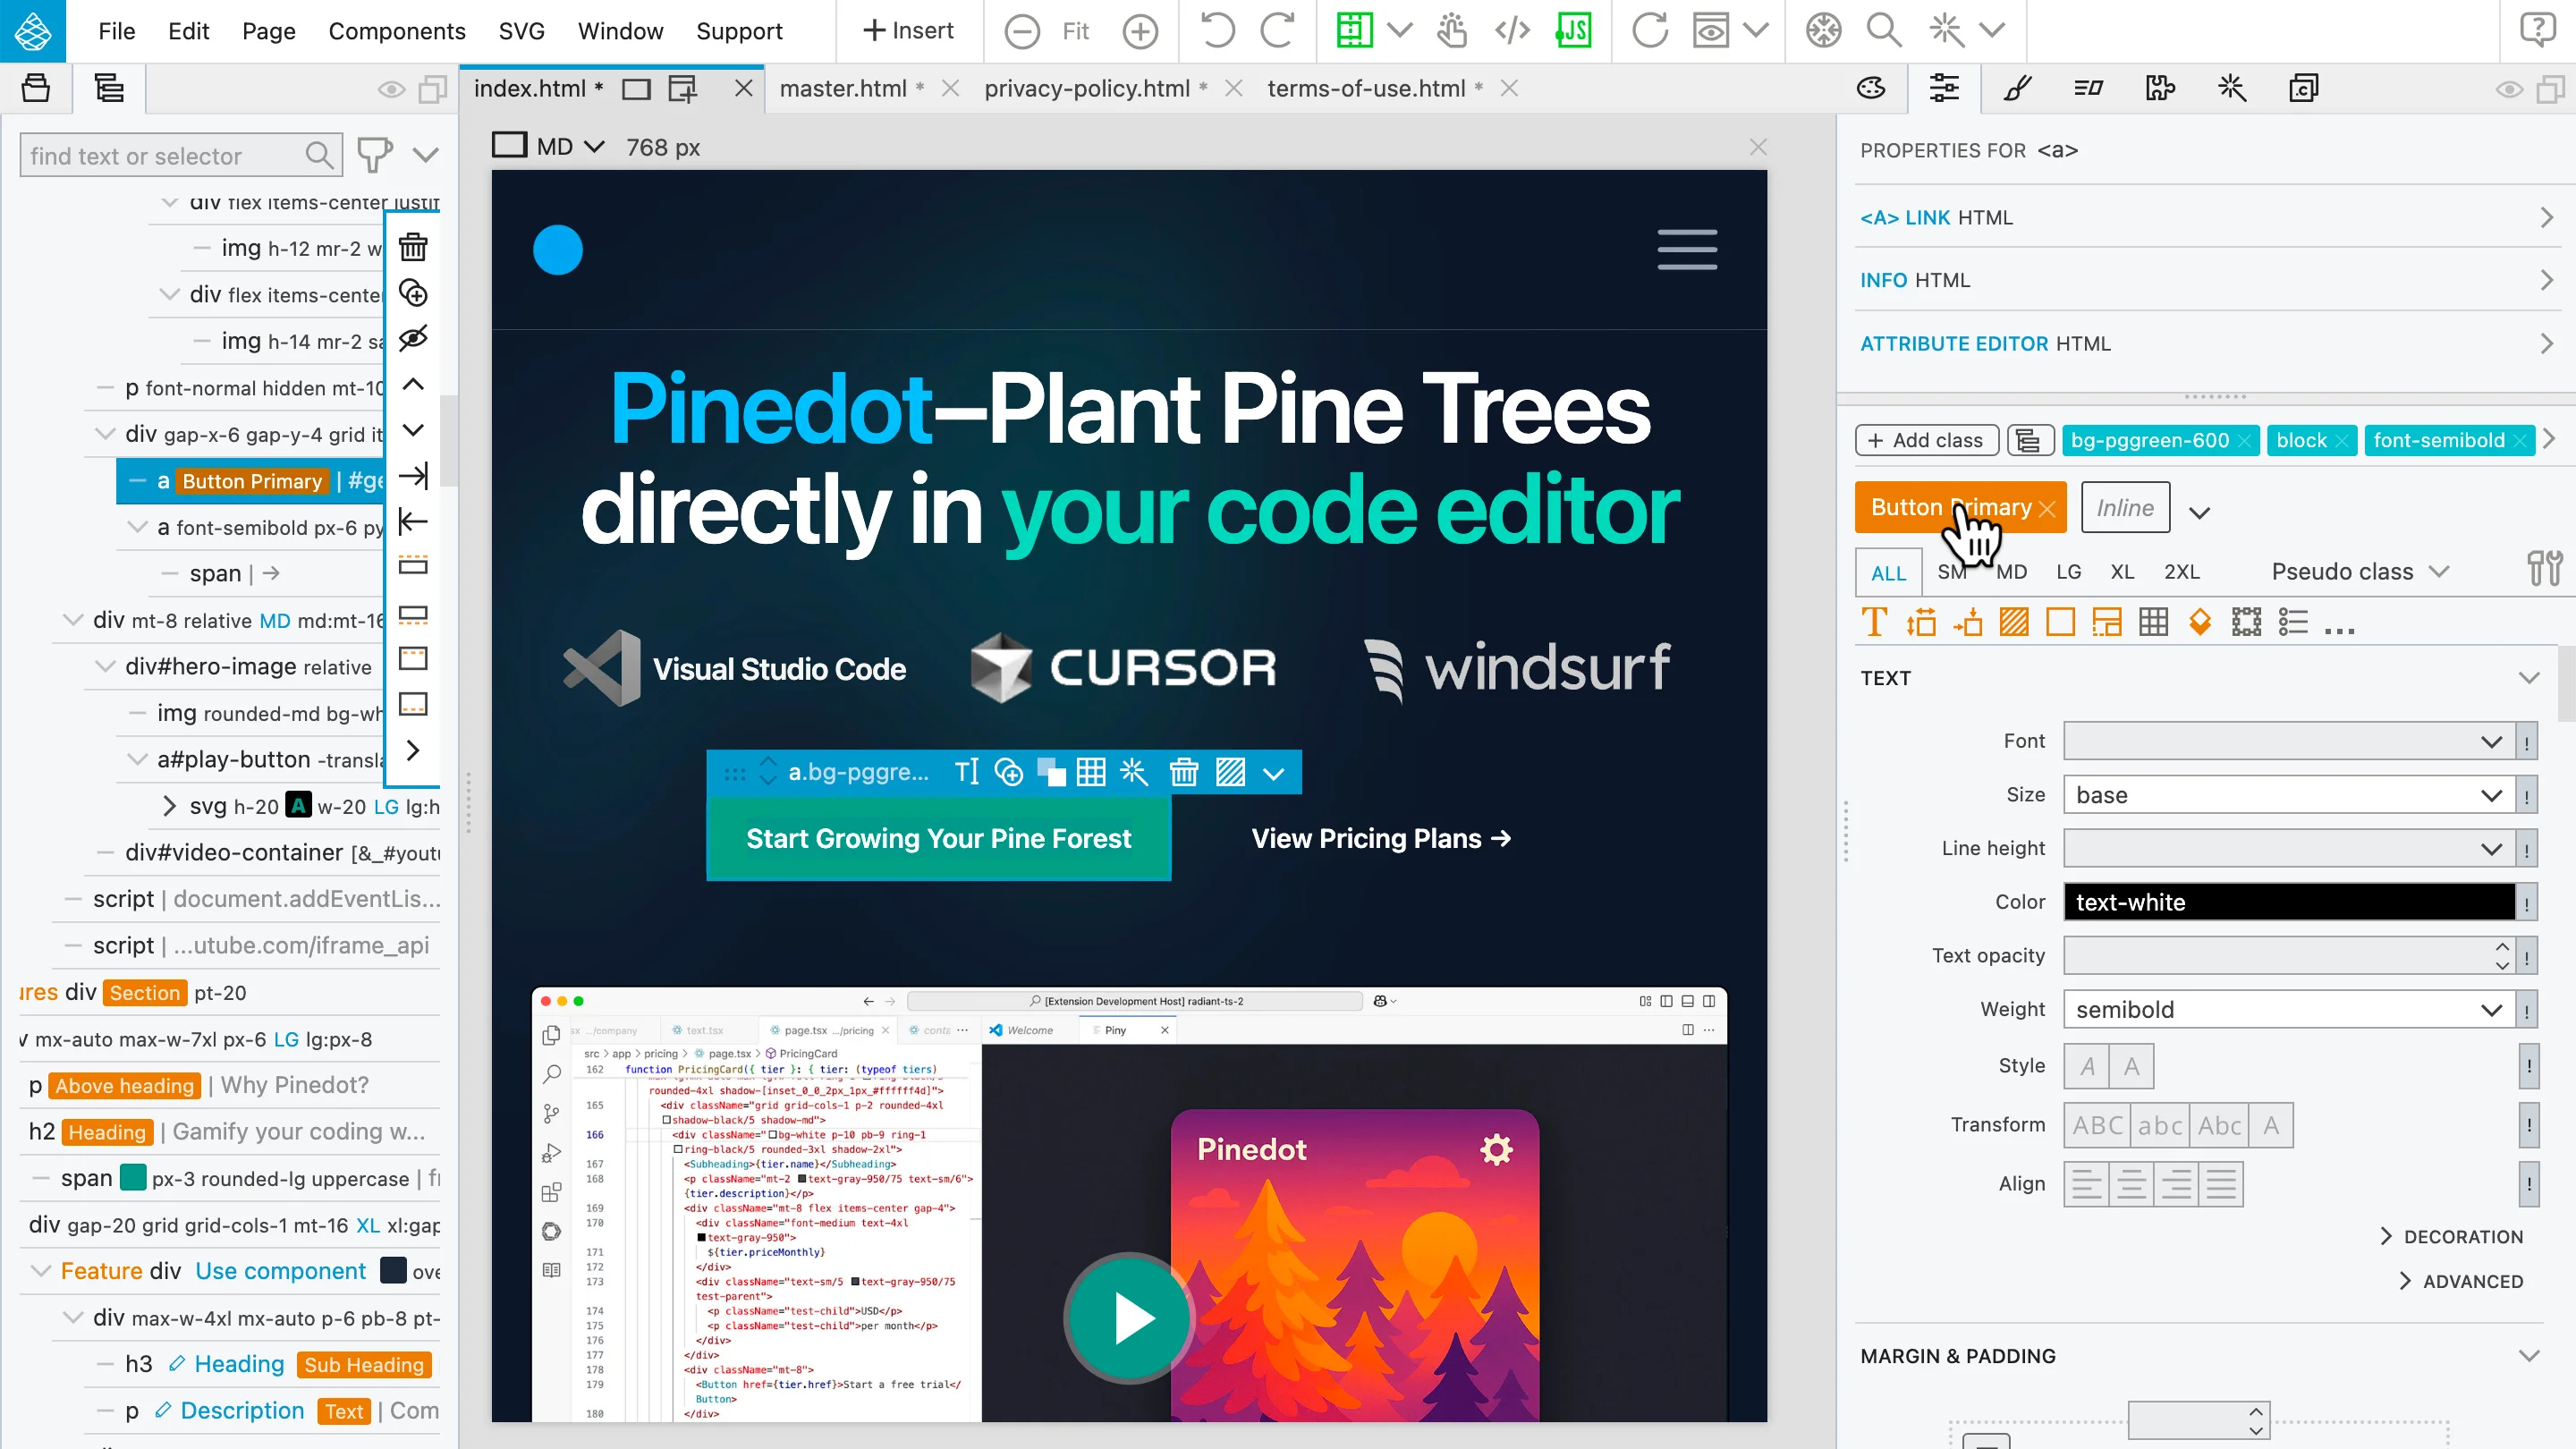Open the search magnifier in top toolbar
Screen dimensions: 2576x1449
[1884, 31]
